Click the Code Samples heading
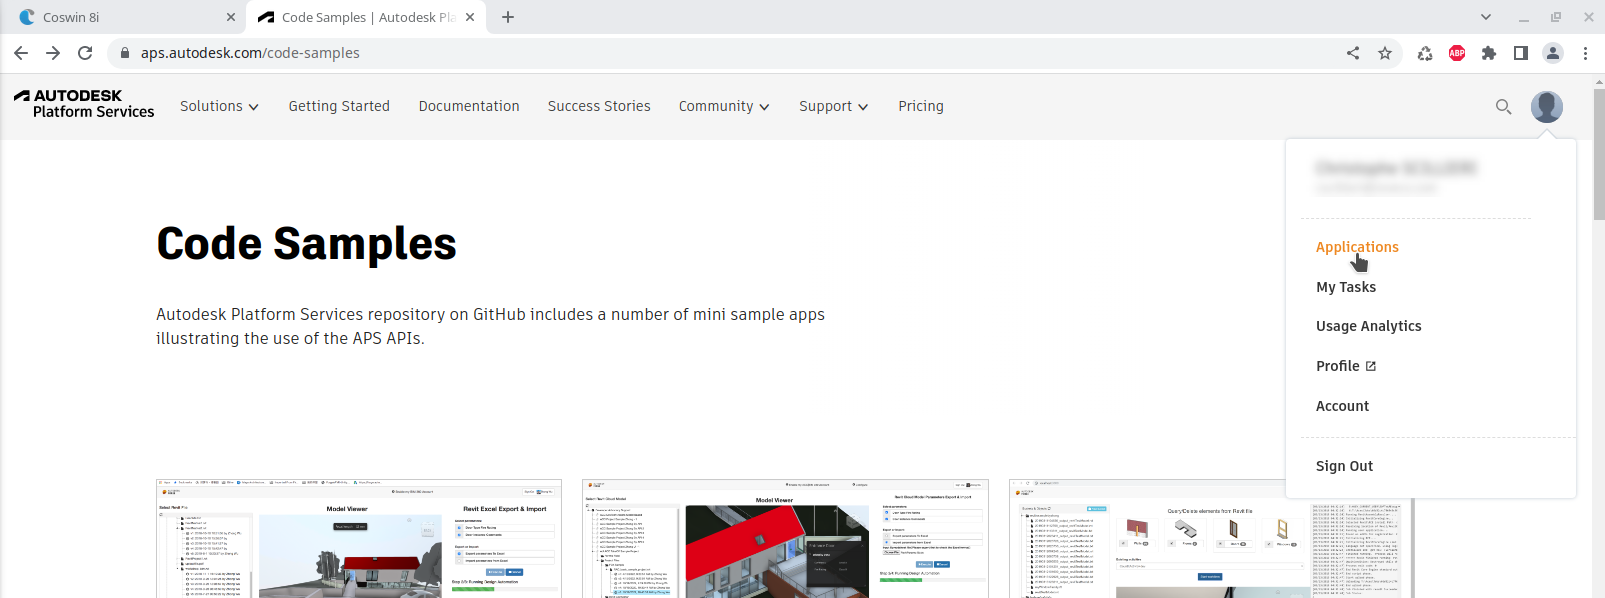1605x598 pixels. tap(307, 244)
